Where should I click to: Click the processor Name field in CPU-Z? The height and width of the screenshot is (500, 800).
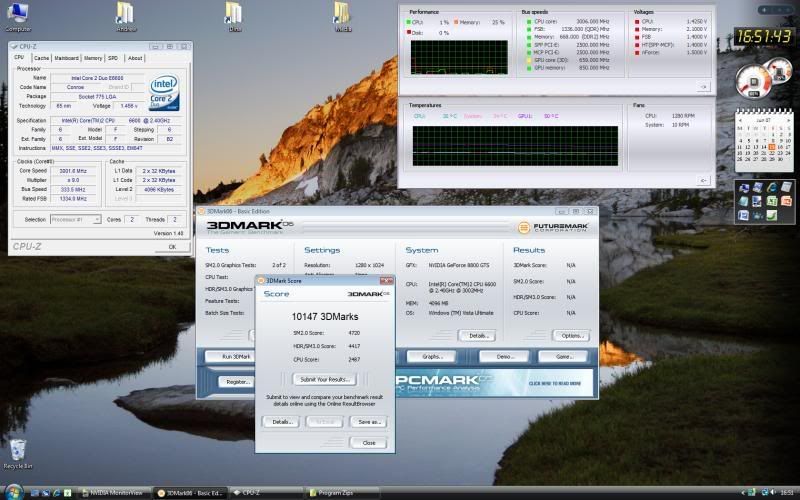[x=97, y=78]
